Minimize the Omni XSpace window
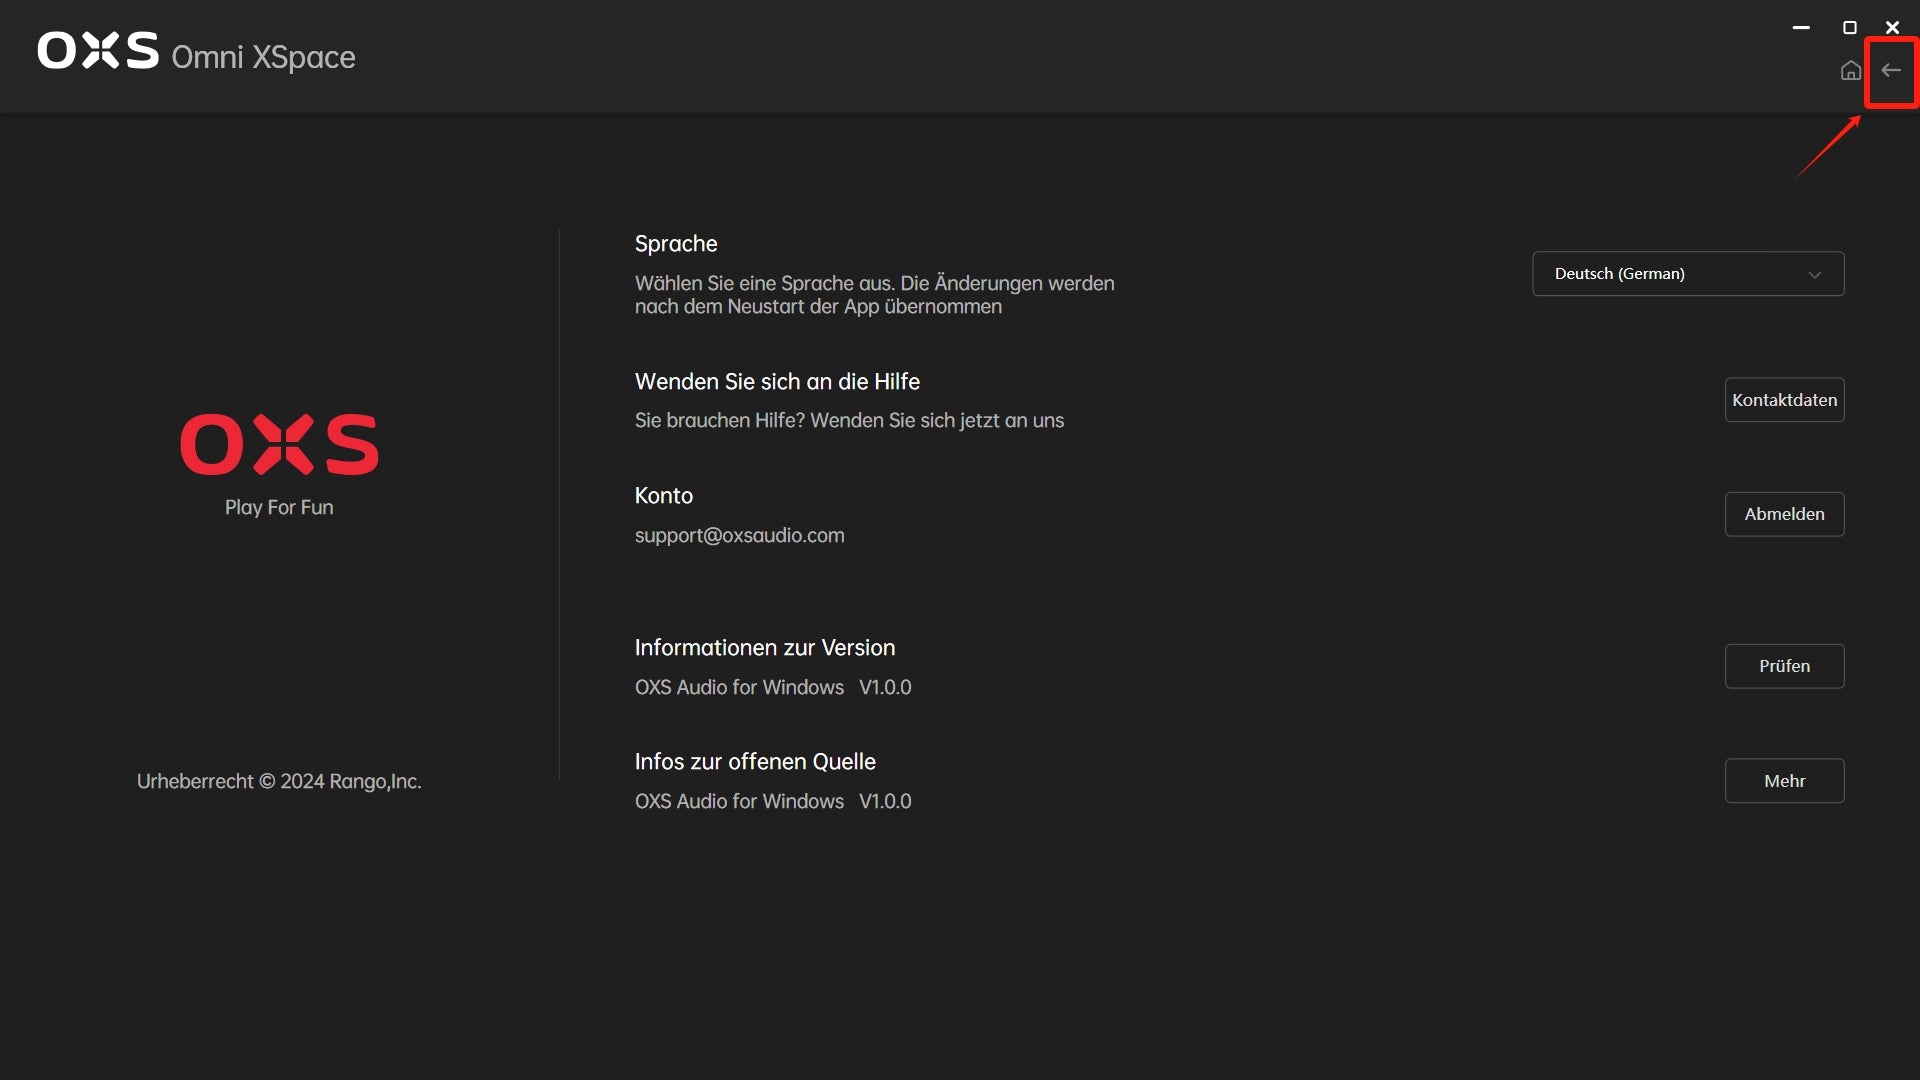Screen dimensions: 1920x1080 point(1801,28)
